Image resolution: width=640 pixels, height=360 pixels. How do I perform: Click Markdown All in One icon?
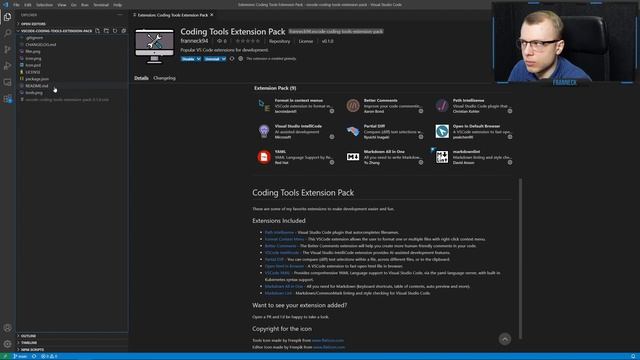point(353,157)
